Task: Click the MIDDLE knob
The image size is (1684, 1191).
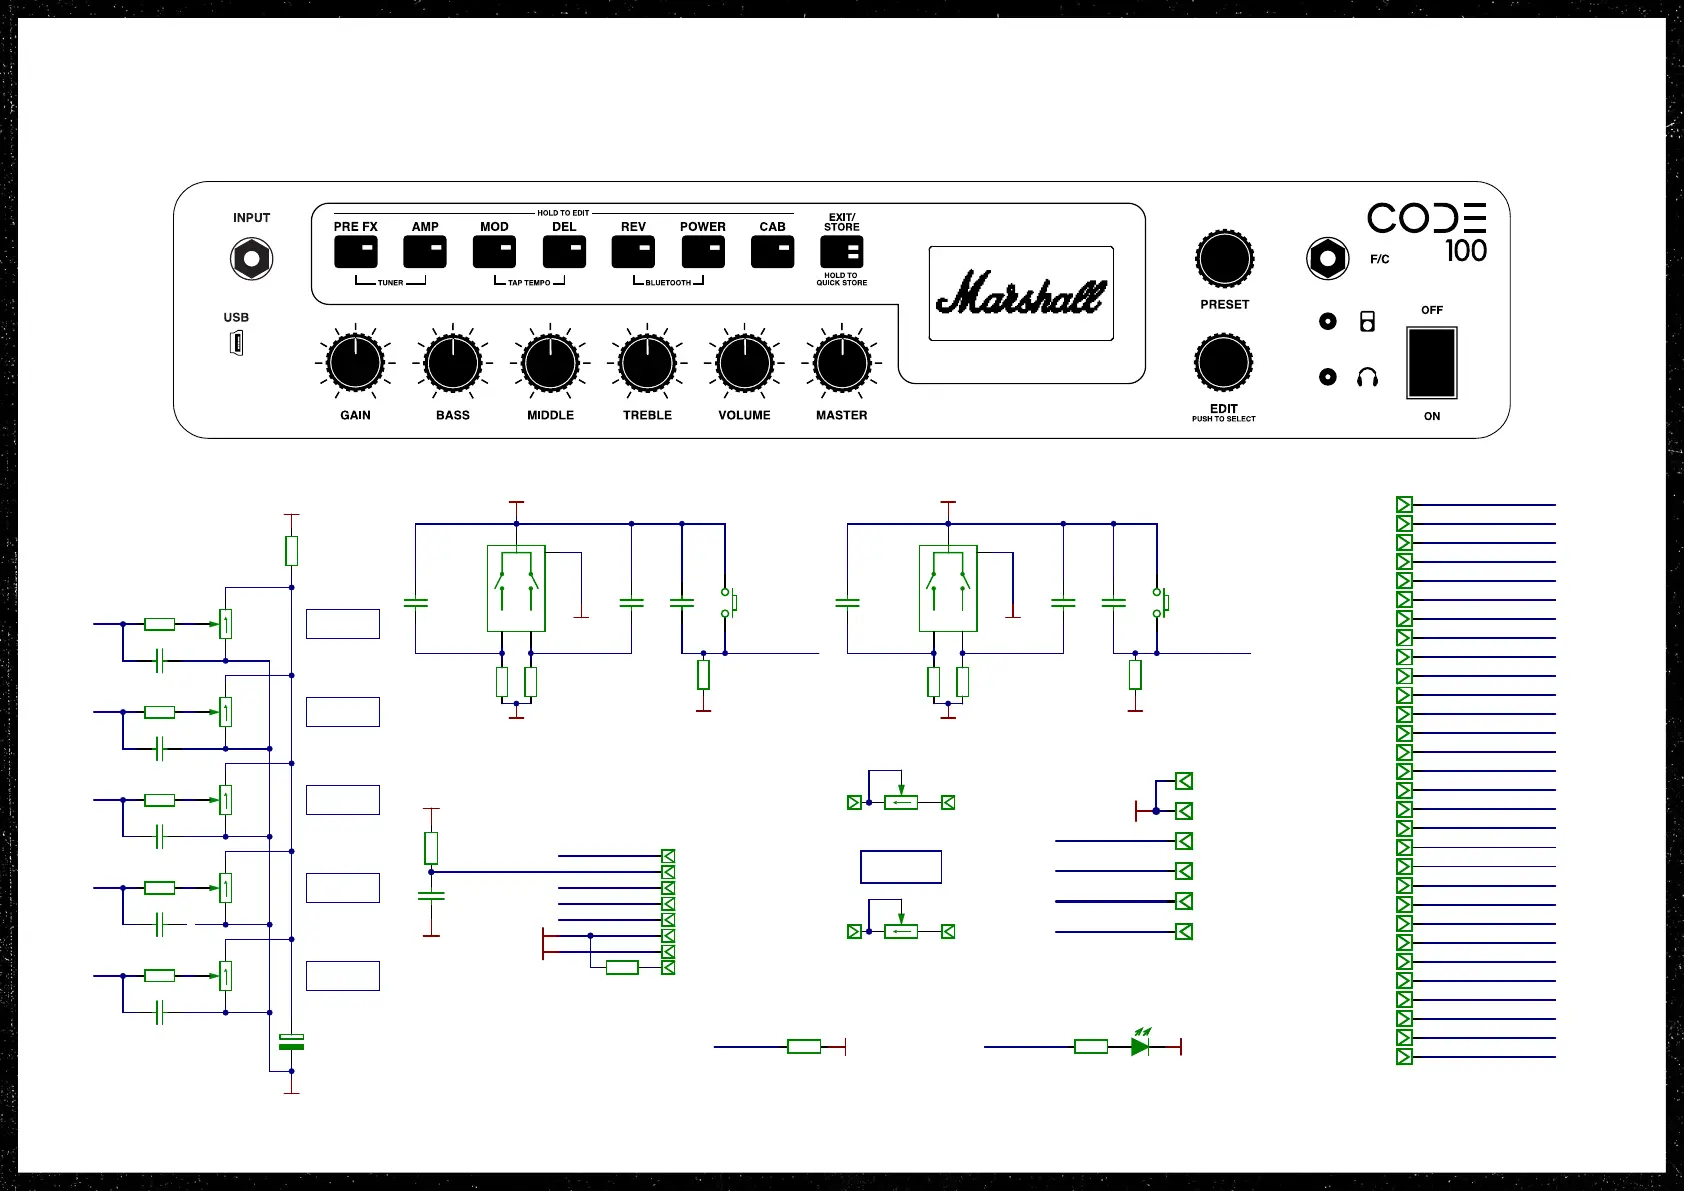Action: [x=550, y=362]
